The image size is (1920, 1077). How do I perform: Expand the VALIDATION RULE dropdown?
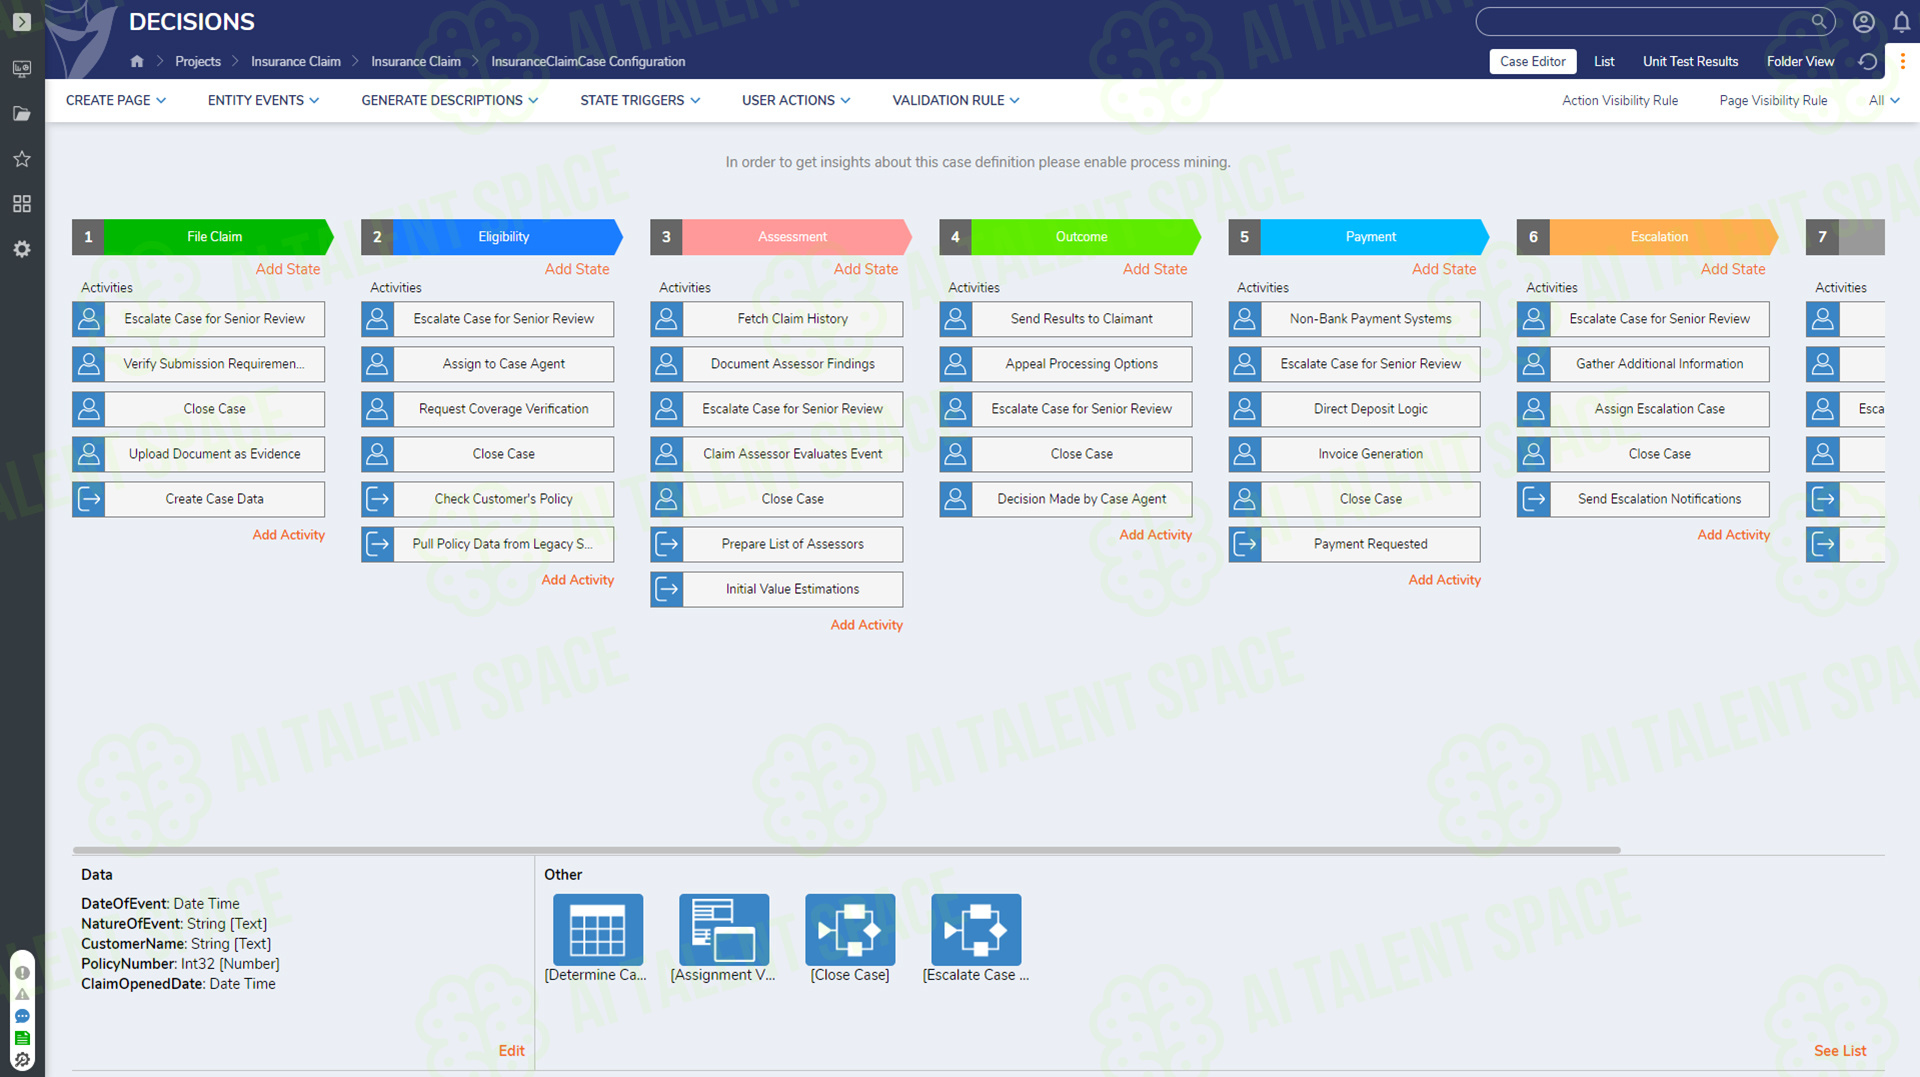tap(956, 101)
